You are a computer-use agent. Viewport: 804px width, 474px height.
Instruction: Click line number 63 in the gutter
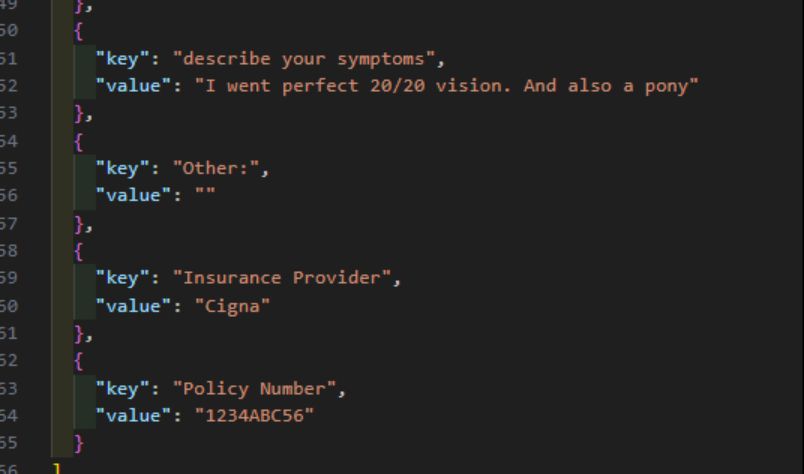(9, 389)
